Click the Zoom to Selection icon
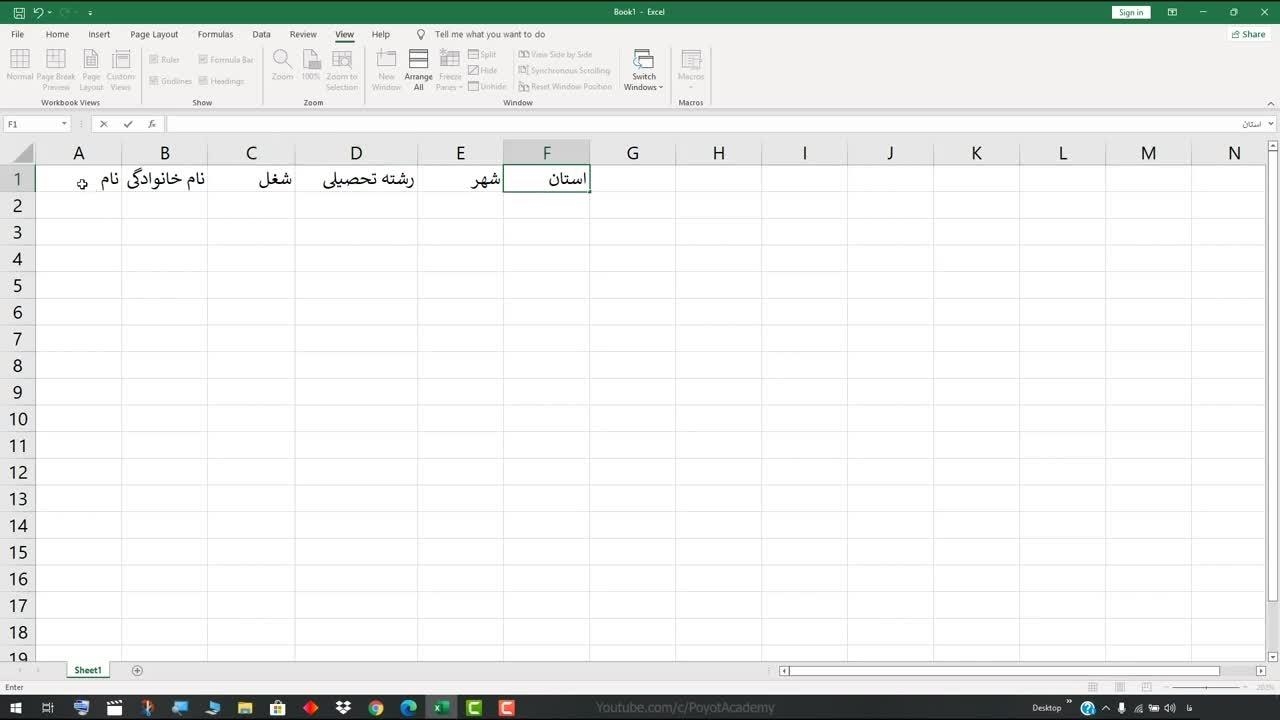 (x=341, y=70)
